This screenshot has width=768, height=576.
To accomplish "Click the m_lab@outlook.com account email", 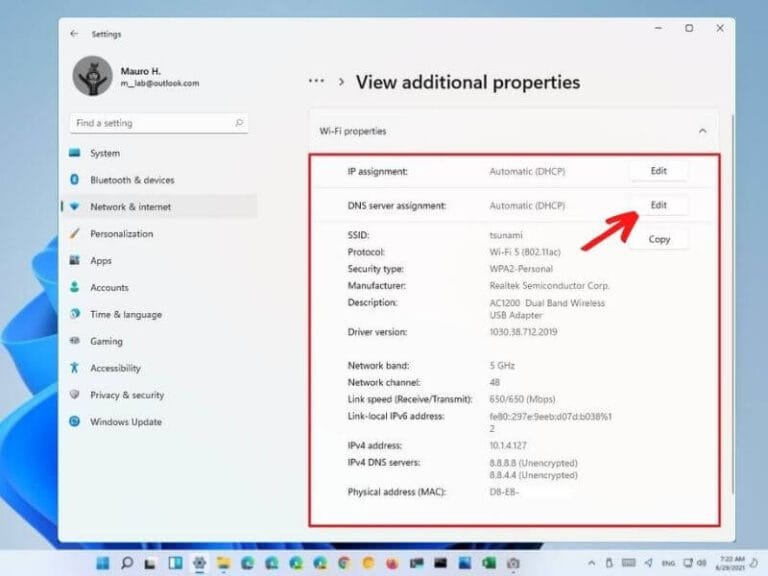I will click(160, 84).
